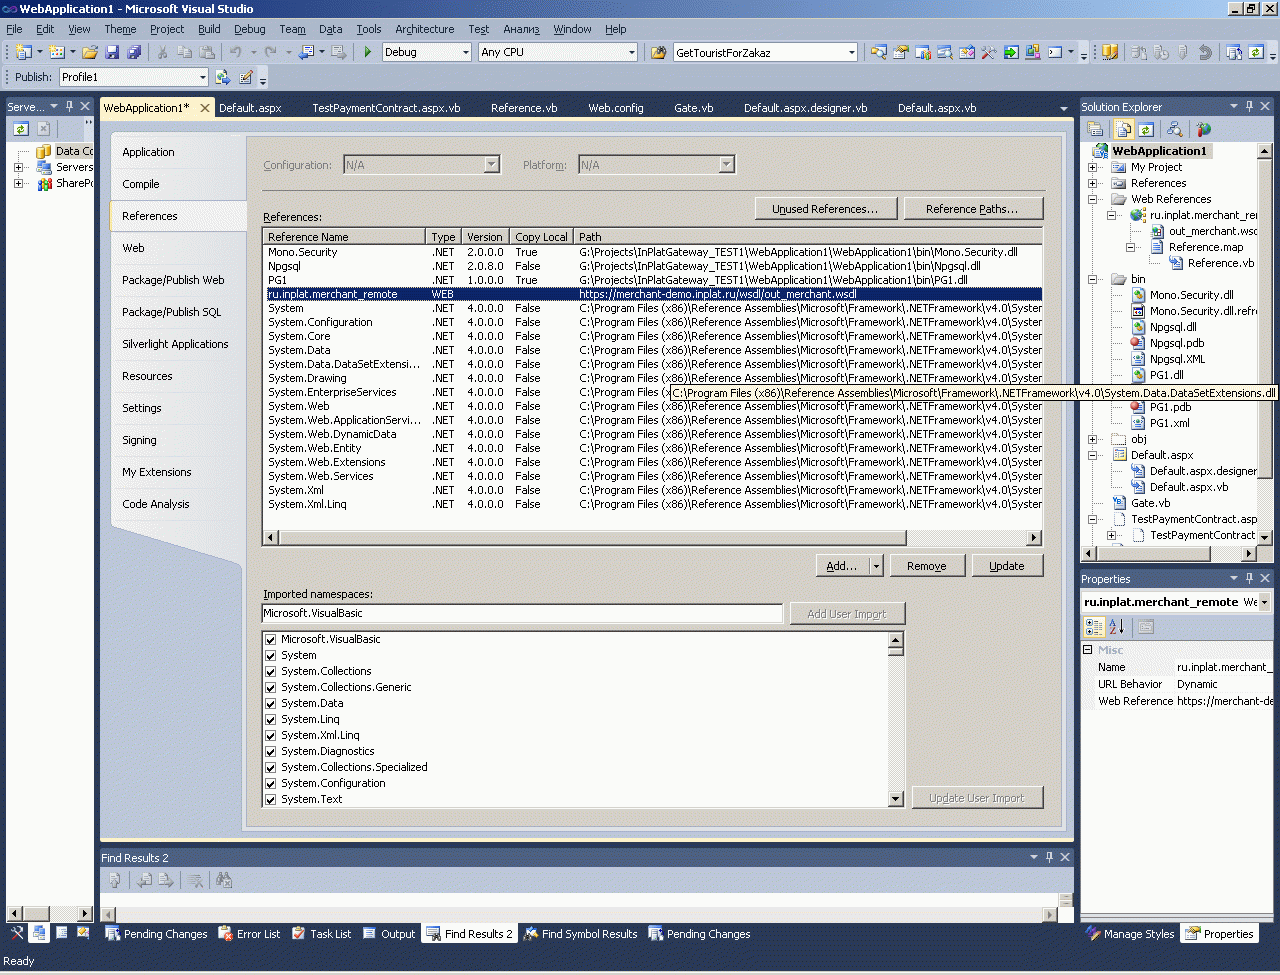Image resolution: width=1280 pixels, height=975 pixels.
Task: Click the View in Diagram icon in Solution Explorer
Action: pyautogui.click(x=1175, y=129)
